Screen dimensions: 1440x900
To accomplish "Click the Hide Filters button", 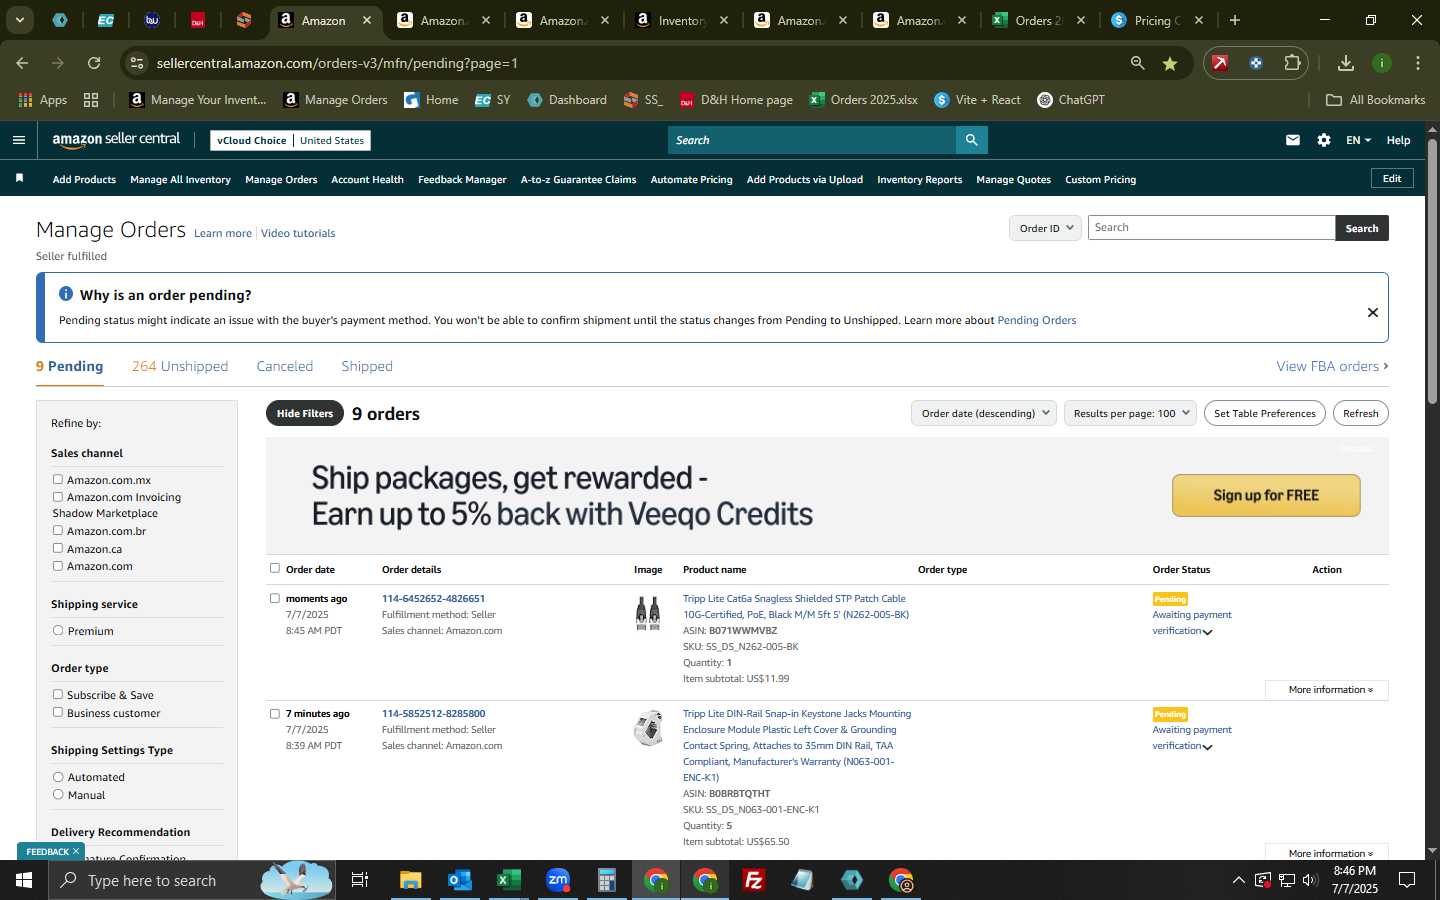I will [x=305, y=413].
